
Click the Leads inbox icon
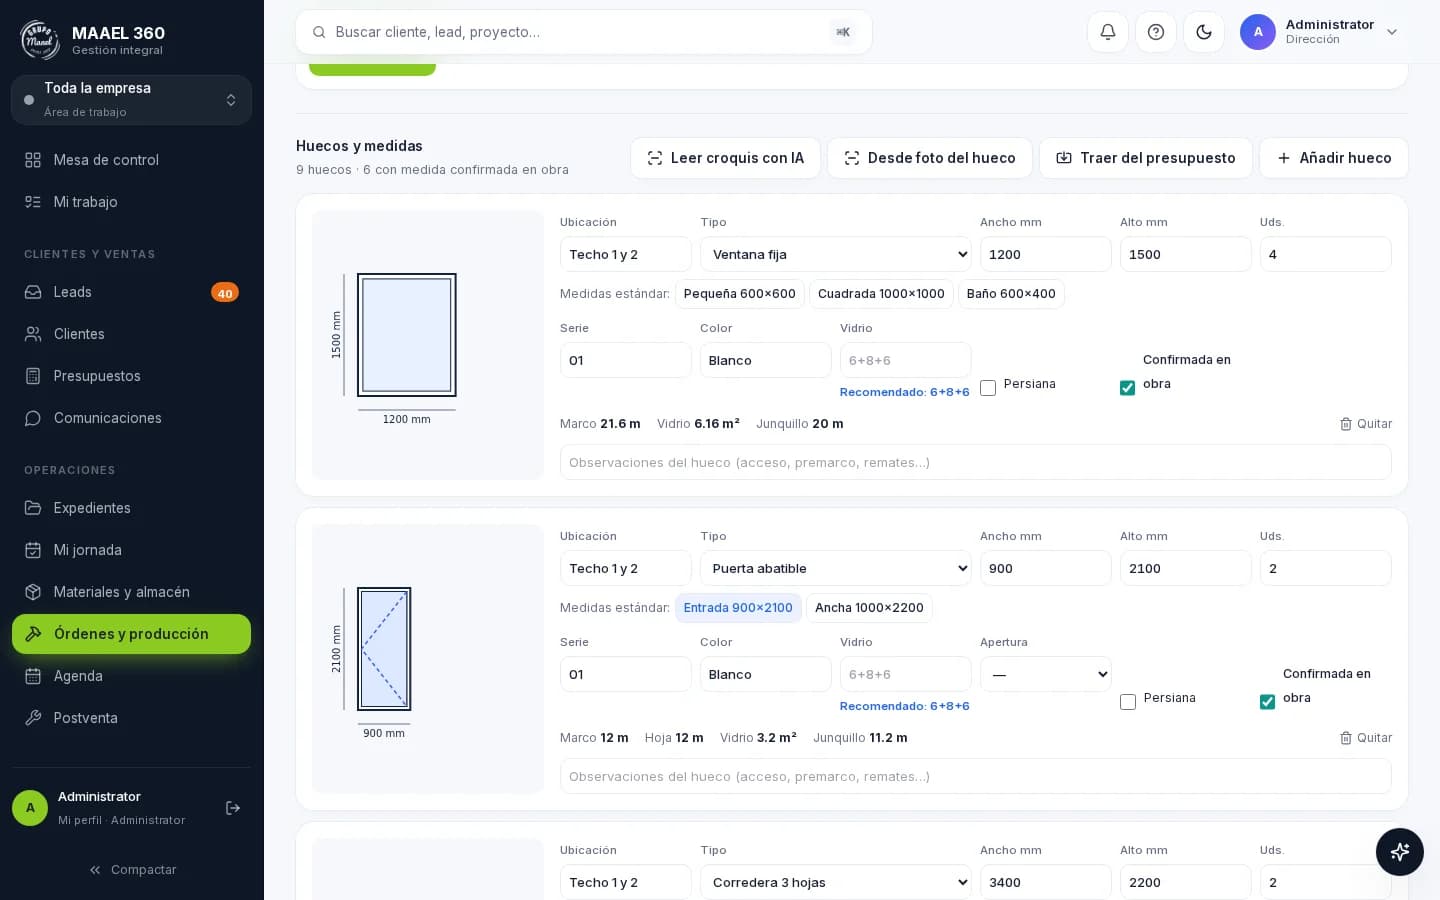coord(33,292)
